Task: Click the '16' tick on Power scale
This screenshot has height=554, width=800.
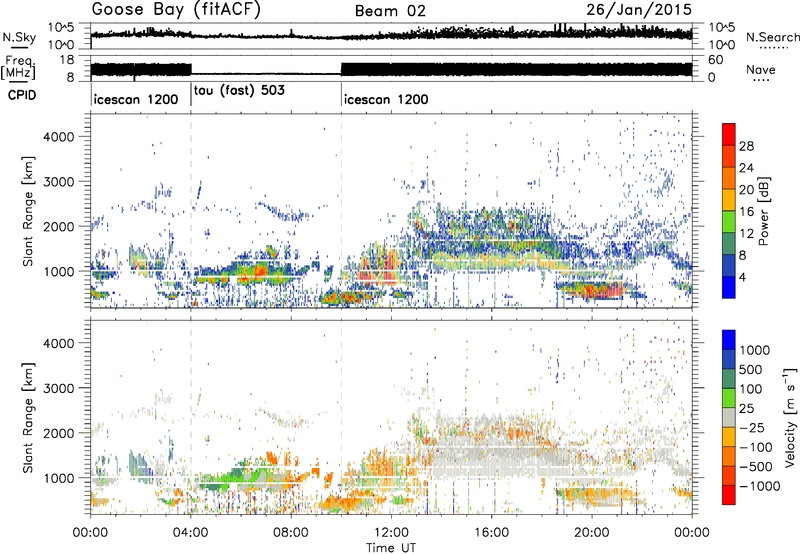Action: 746,212
